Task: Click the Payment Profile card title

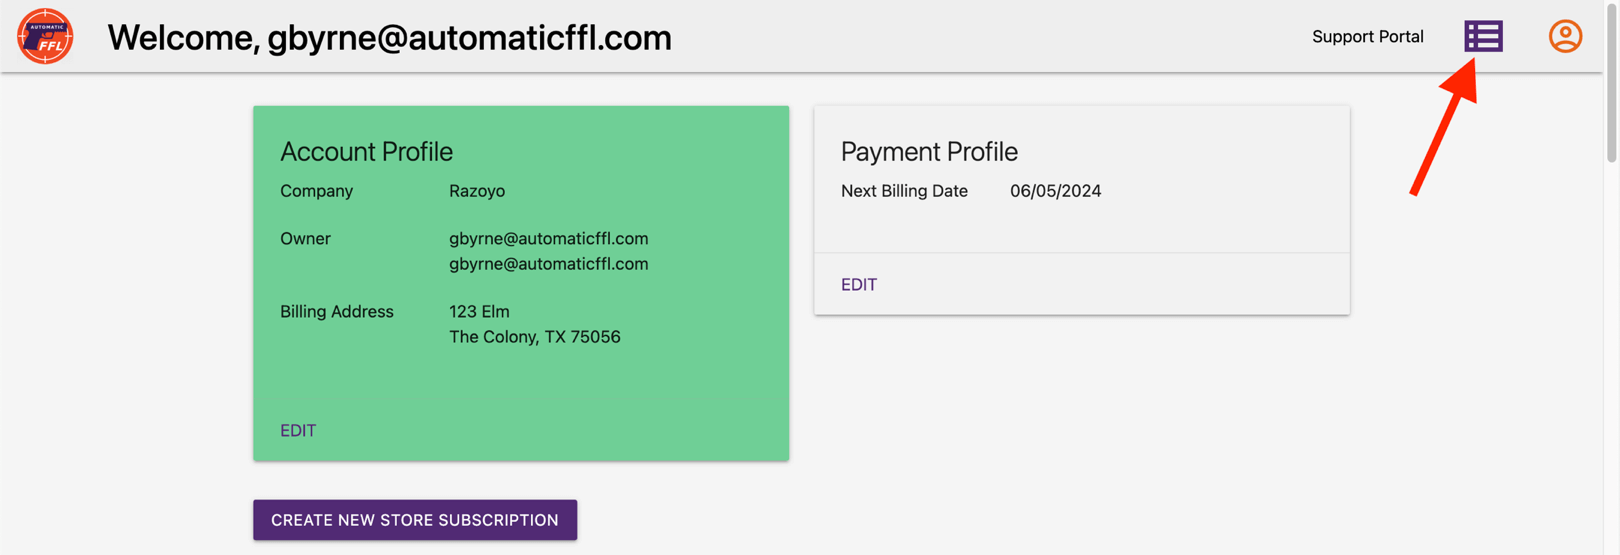Action: pyautogui.click(x=929, y=151)
